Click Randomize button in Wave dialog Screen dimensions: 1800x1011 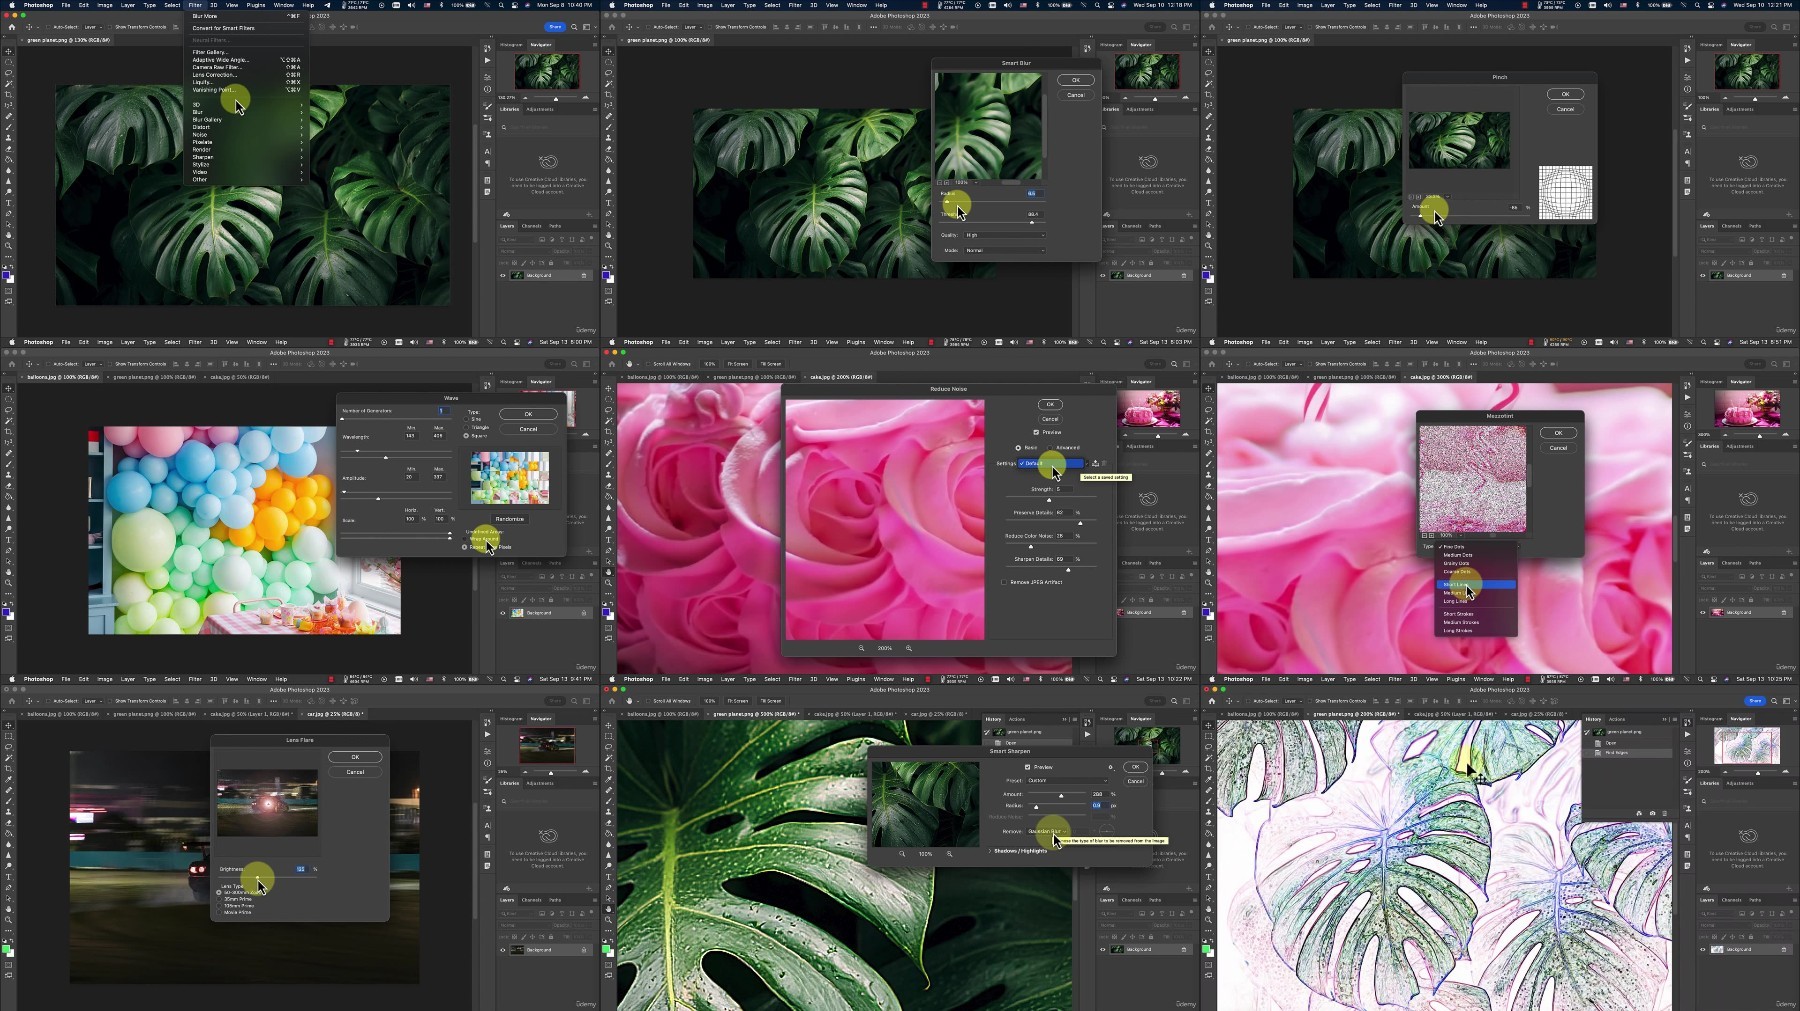[x=509, y=519]
